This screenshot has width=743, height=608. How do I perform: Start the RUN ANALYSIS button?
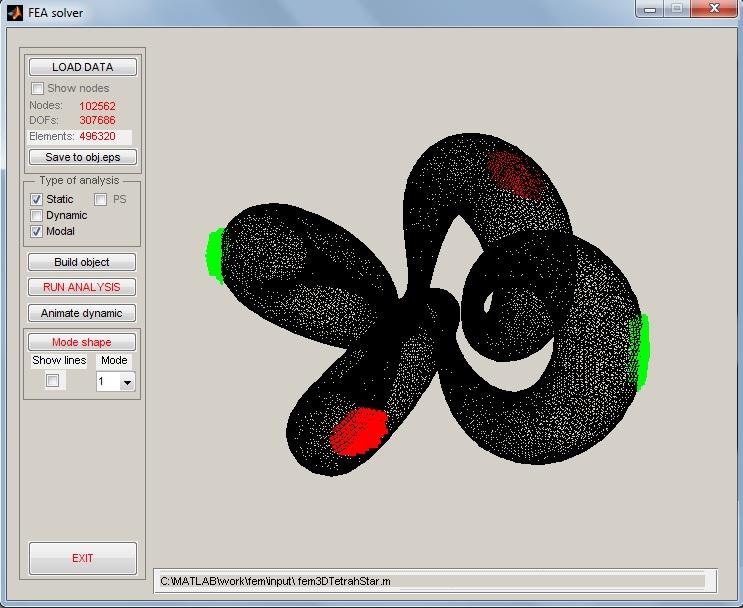[82, 287]
